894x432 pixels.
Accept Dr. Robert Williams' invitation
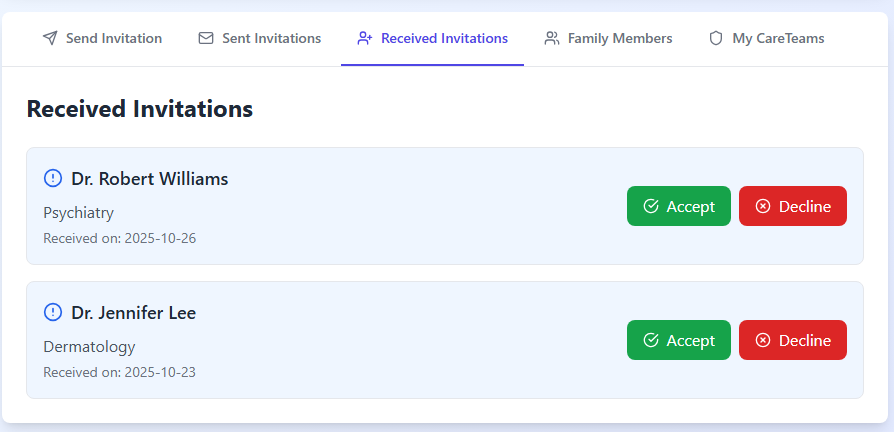click(x=679, y=207)
